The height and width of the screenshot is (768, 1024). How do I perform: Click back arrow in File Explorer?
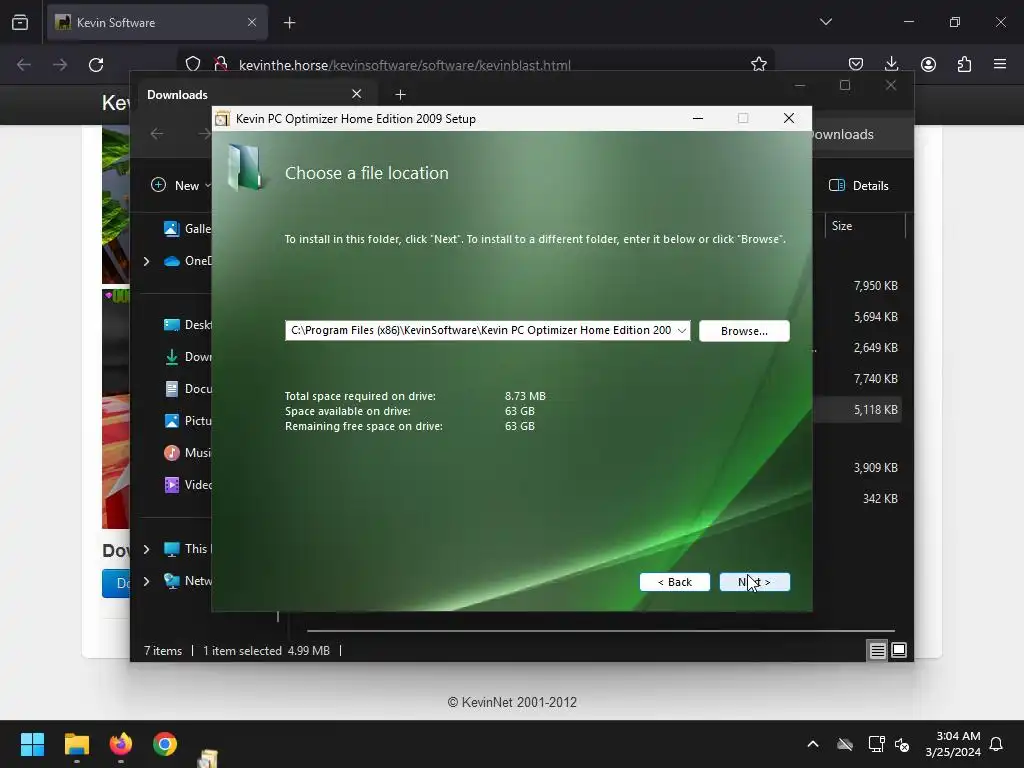pos(157,134)
